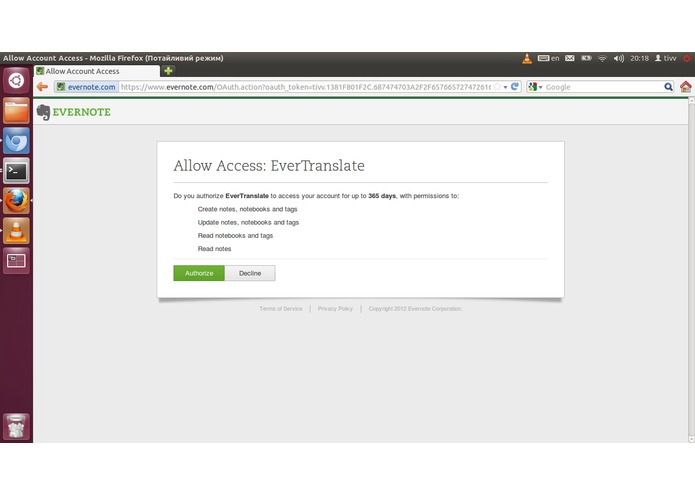The image size is (695, 494).
Task: Bookmark this page with the star
Action: [x=497, y=87]
